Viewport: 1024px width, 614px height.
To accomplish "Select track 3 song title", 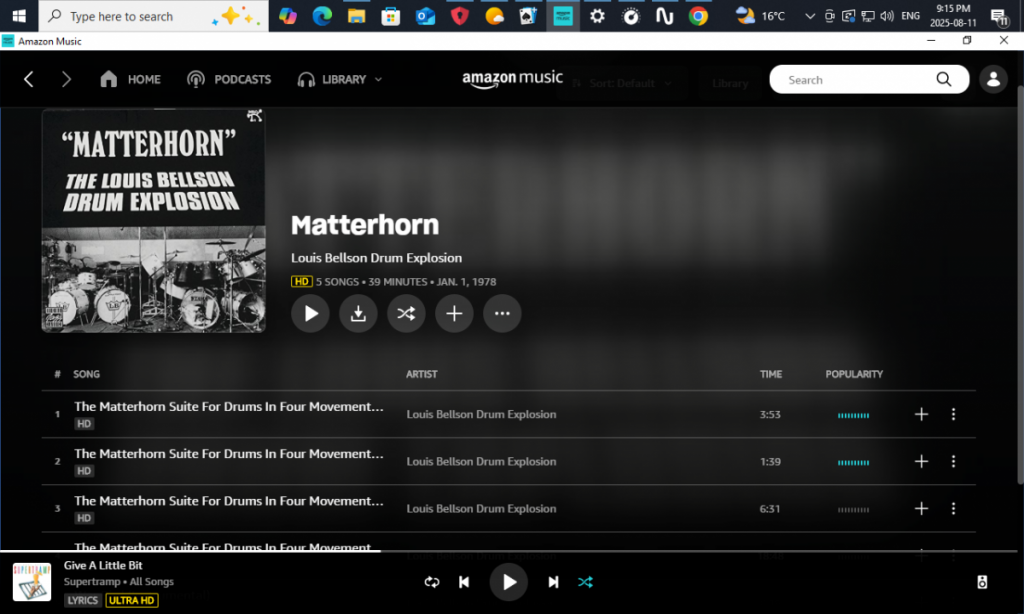I will point(229,500).
